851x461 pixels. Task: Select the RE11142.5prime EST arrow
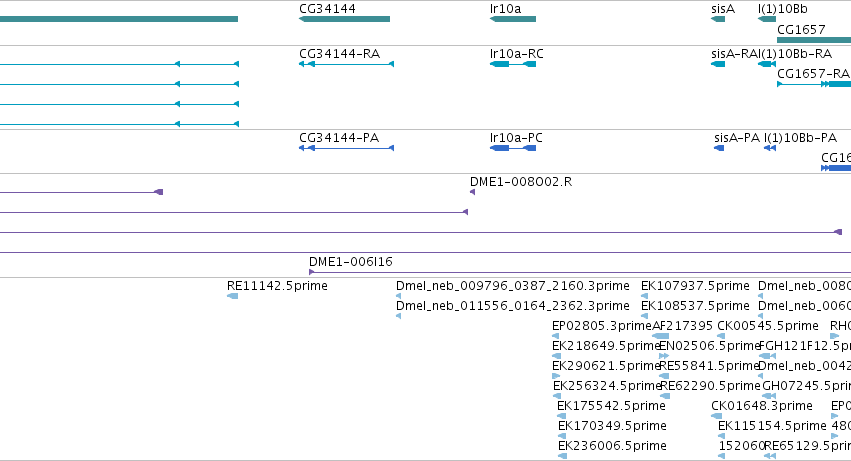pyautogui.click(x=232, y=296)
